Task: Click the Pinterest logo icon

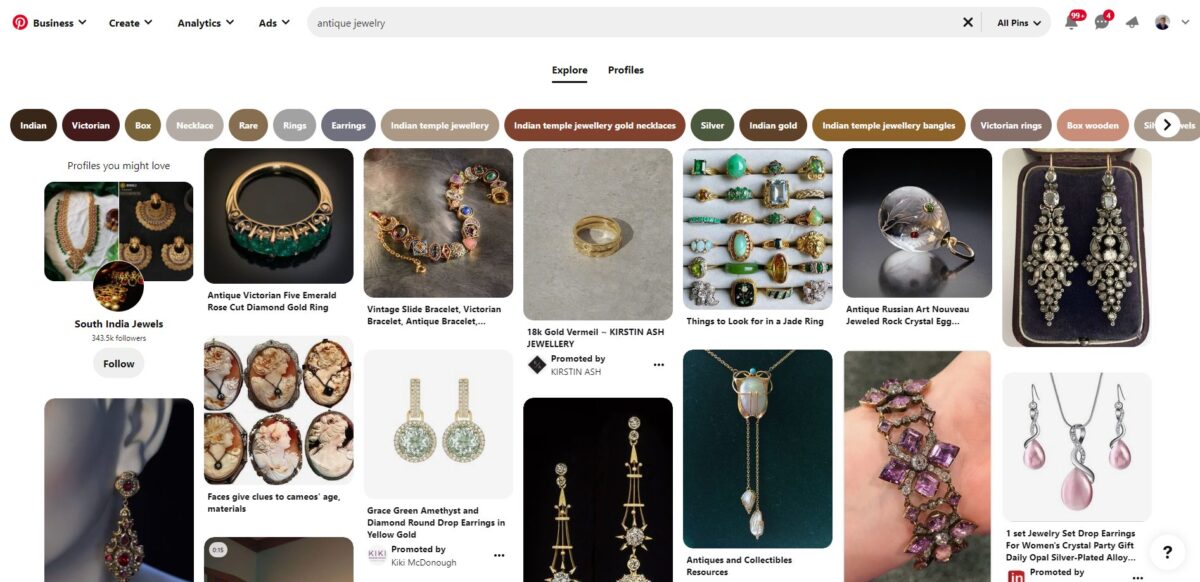Action: pyautogui.click(x=19, y=21)
